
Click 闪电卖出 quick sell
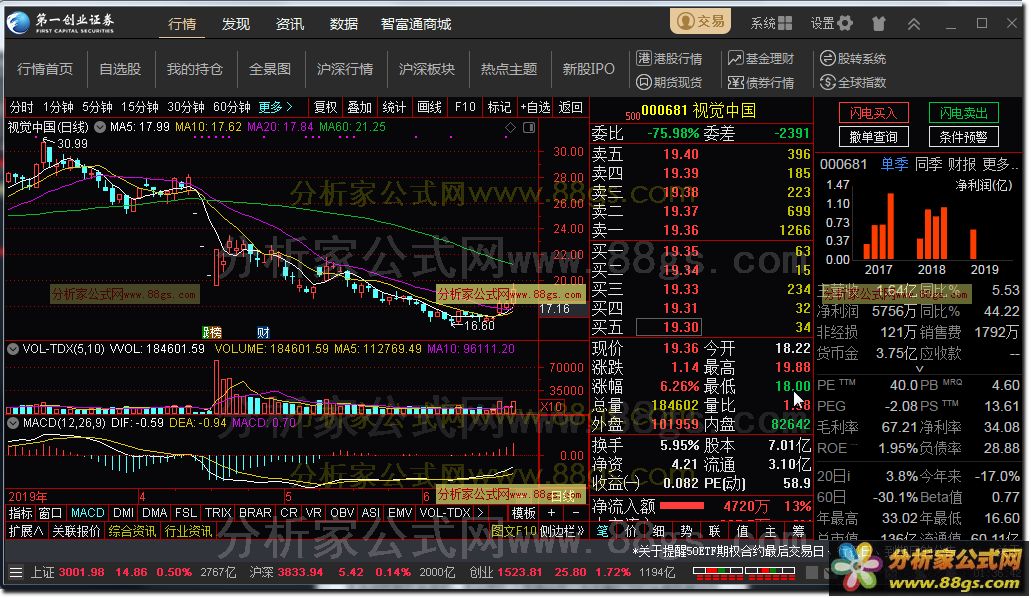coord(963,113)
